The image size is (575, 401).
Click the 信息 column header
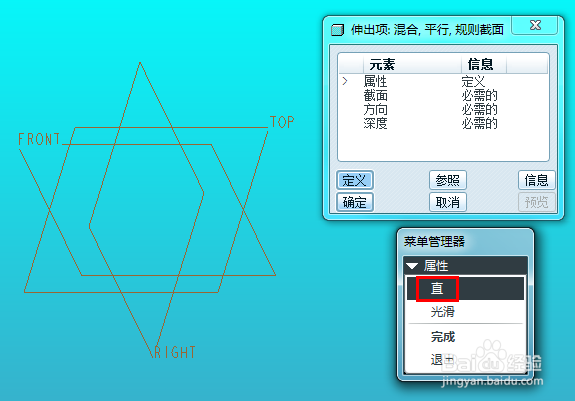[x=484, y=65]
